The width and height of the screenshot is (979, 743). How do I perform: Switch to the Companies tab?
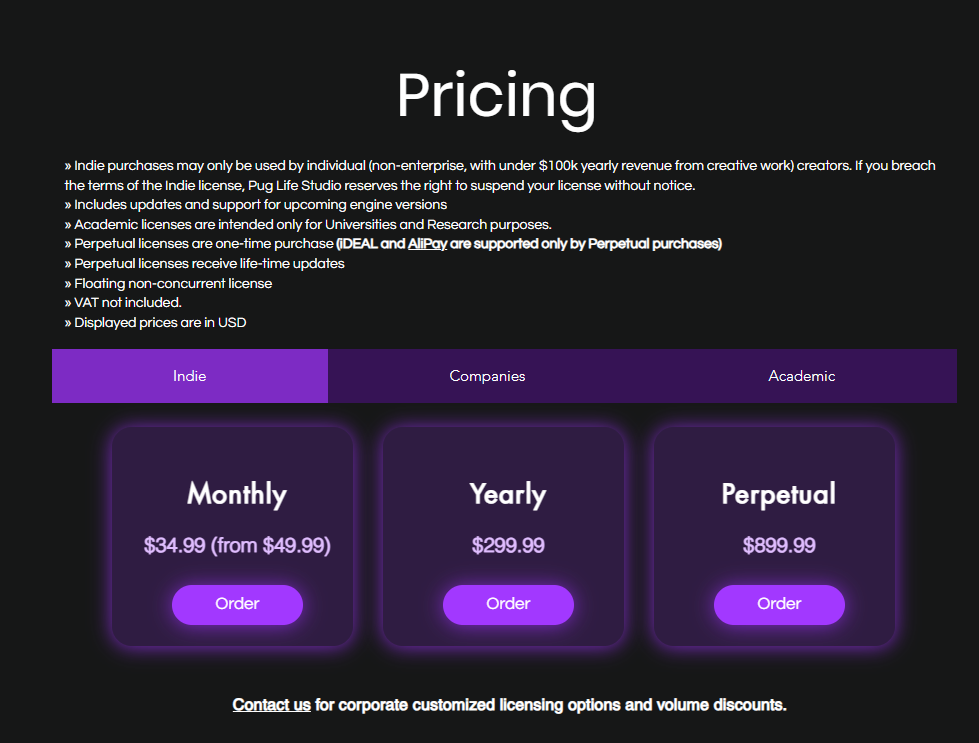coord(487,376)
